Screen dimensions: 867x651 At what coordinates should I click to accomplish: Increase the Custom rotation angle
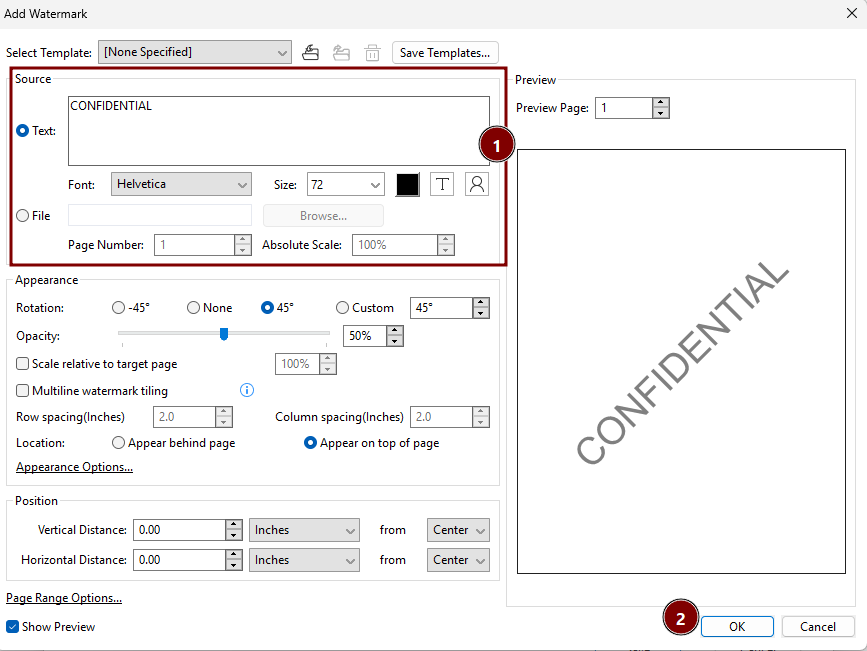[x=481, y=303]
